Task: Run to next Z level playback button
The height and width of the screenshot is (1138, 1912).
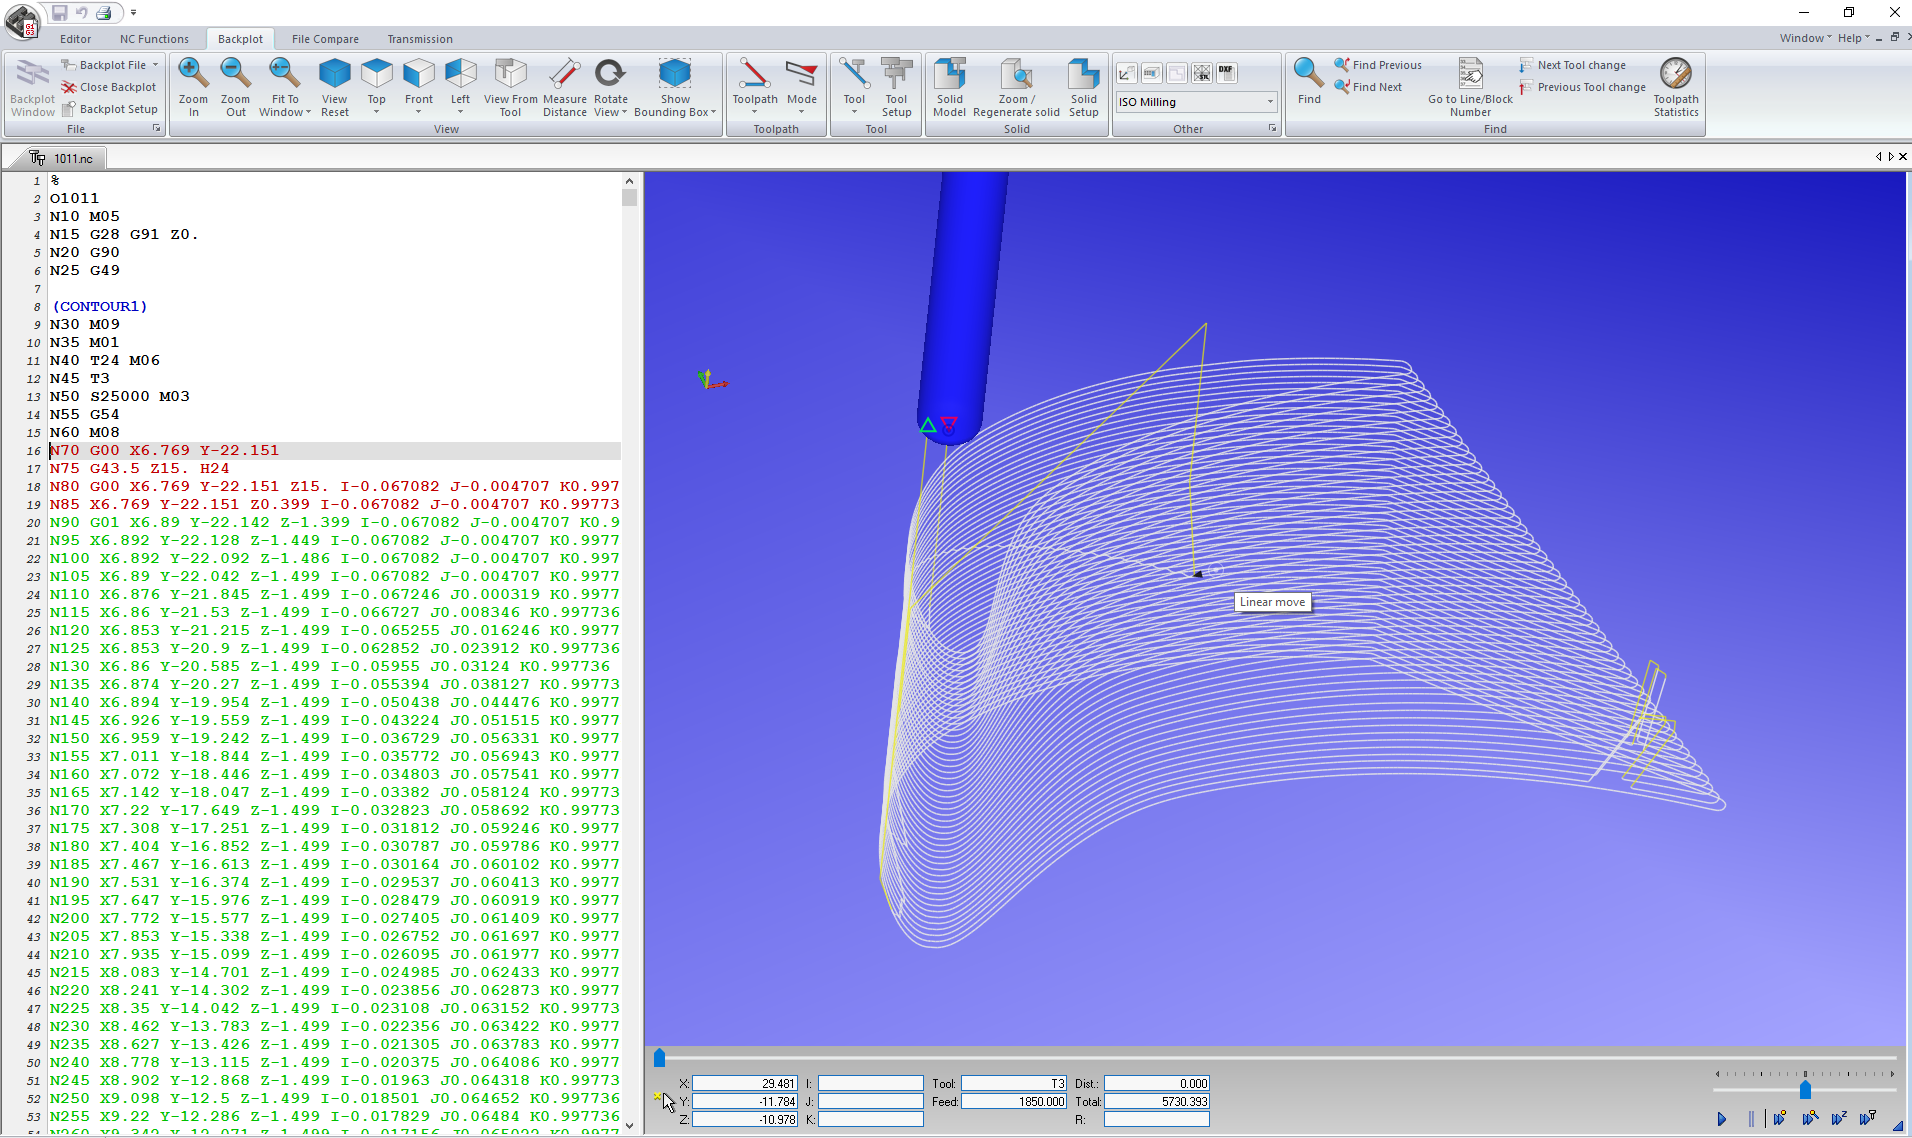Action: coord(1838,1119)
